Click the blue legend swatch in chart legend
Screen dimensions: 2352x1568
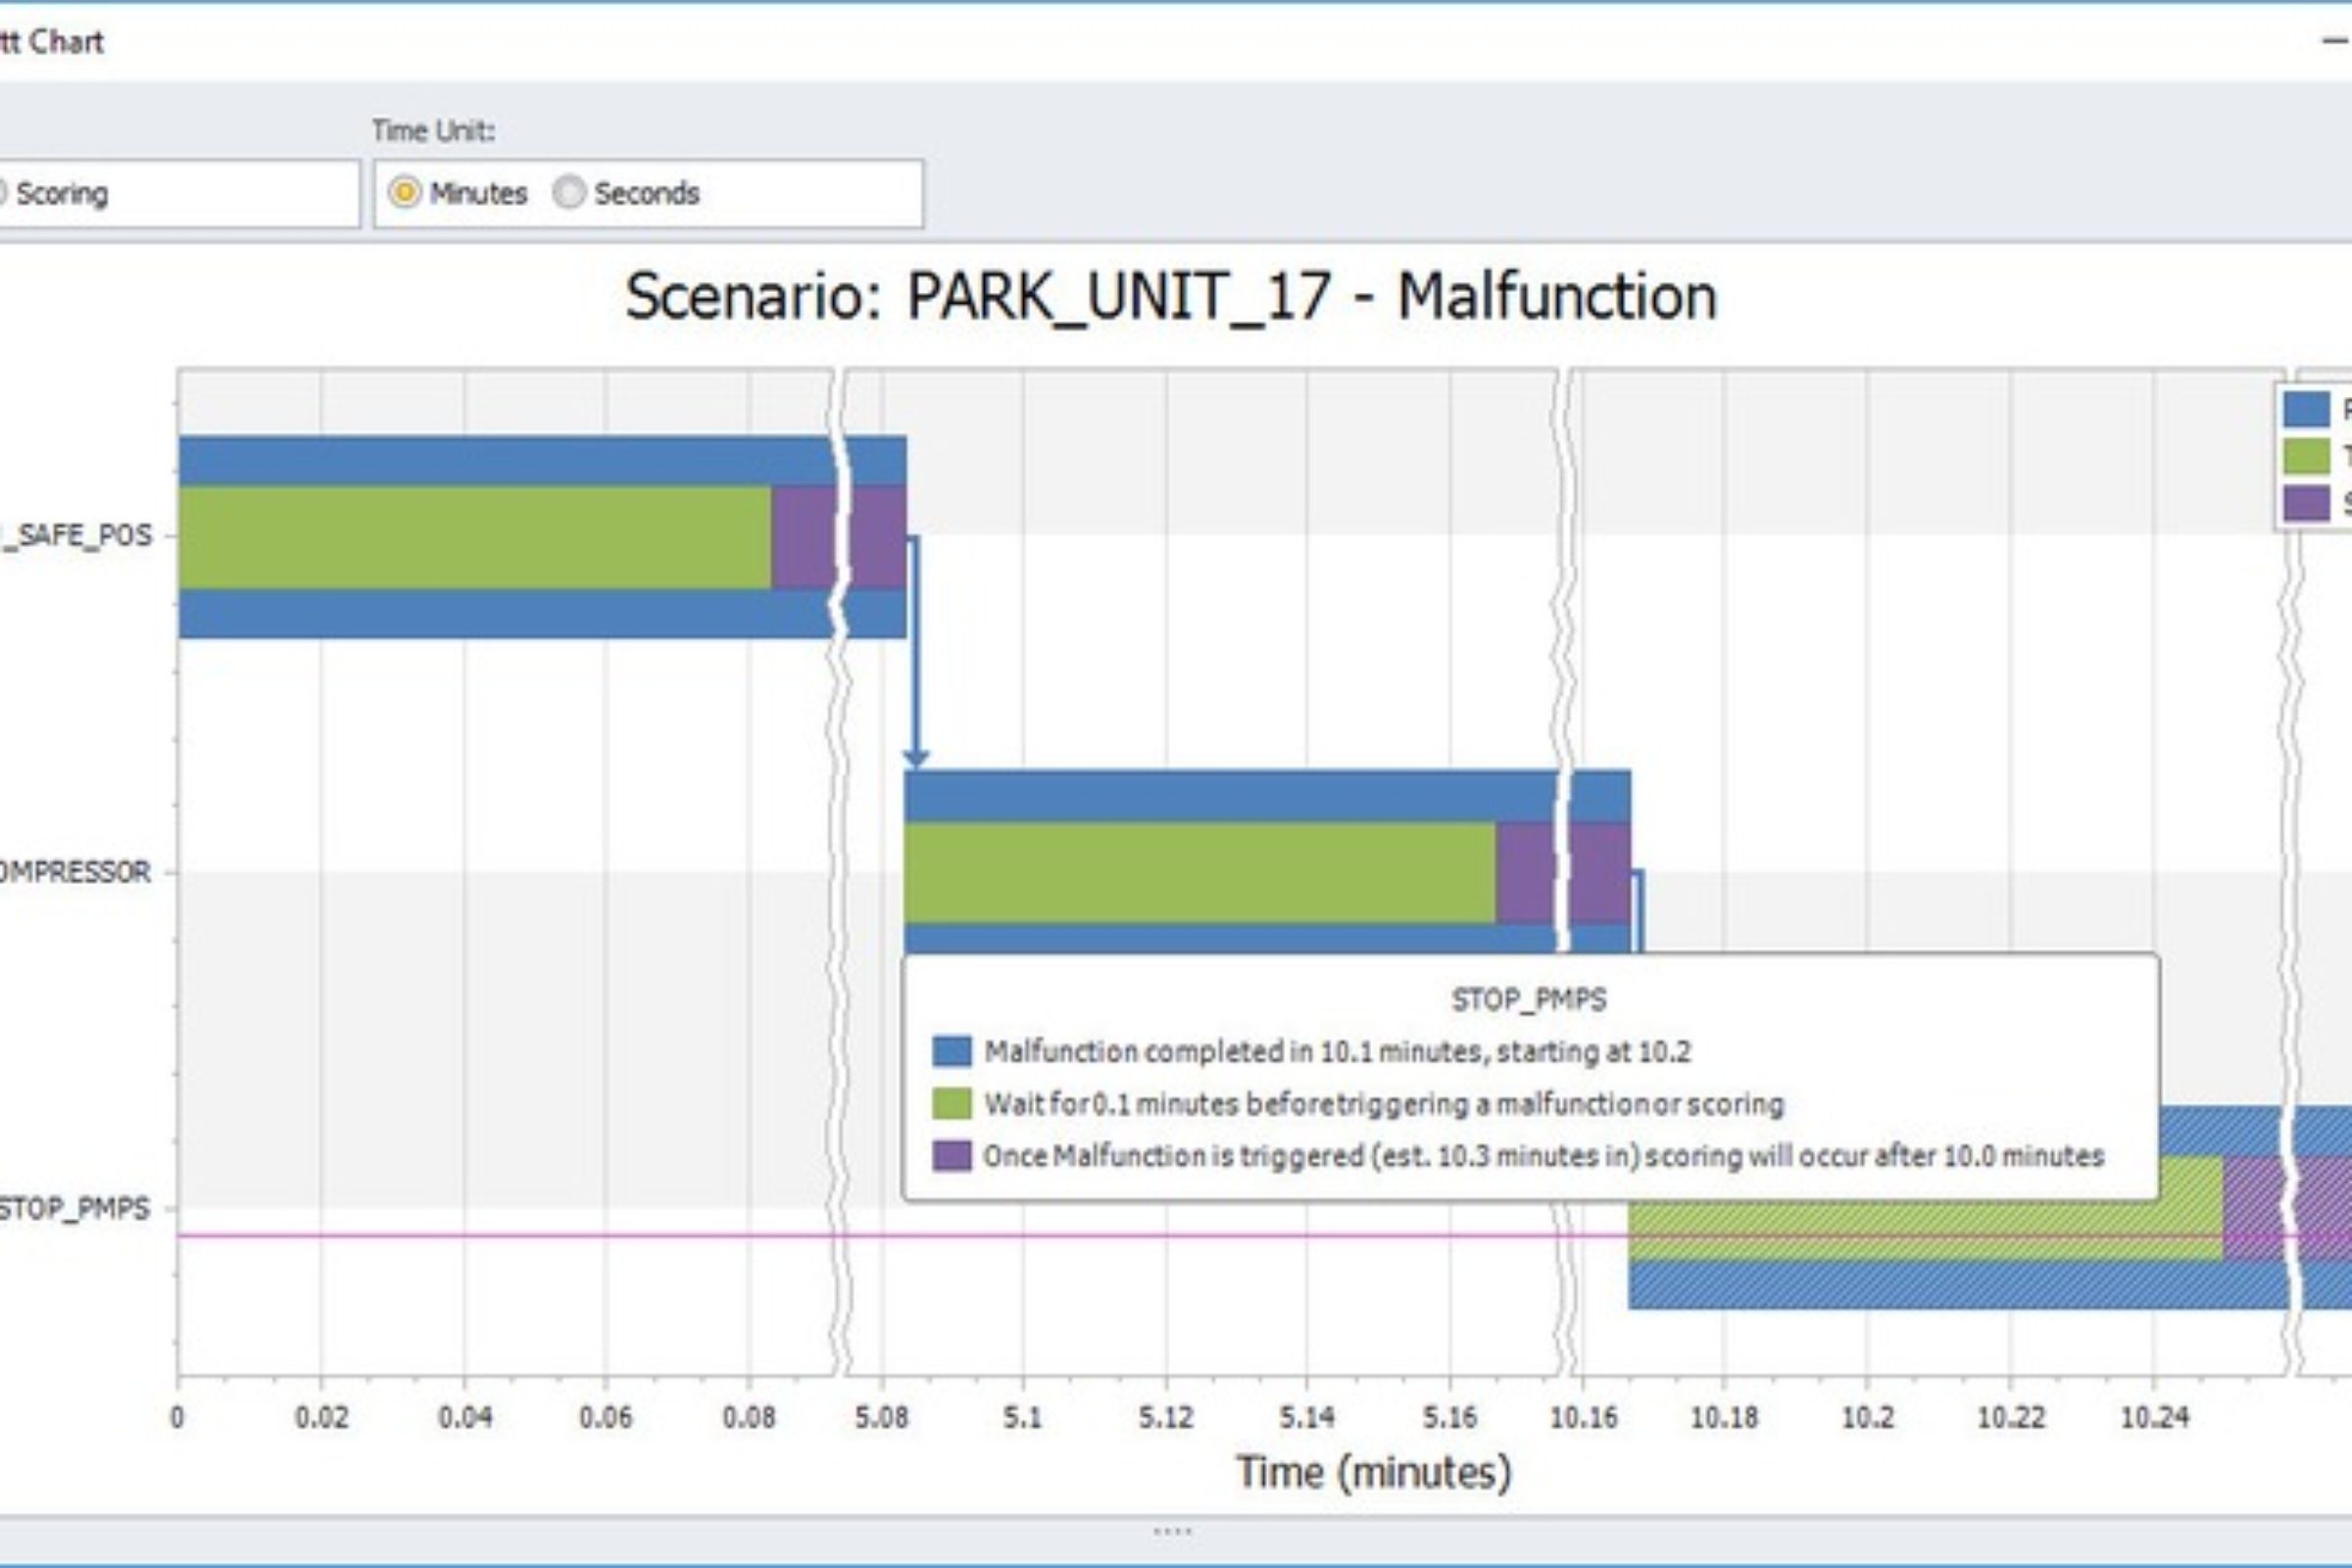pos(2306,409)
